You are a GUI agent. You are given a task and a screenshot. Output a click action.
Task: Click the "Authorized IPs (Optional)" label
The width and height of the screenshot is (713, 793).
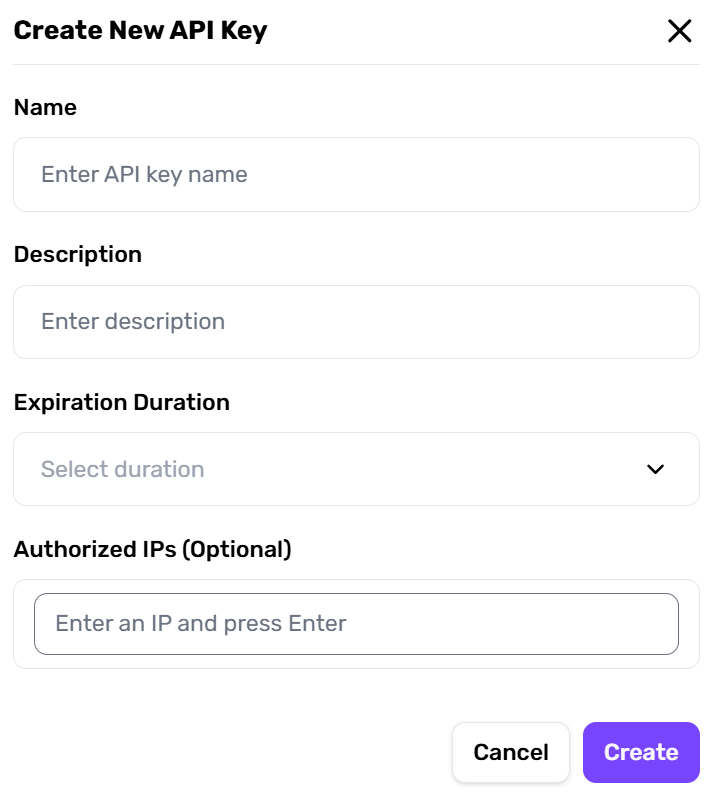tap(152, 549)
